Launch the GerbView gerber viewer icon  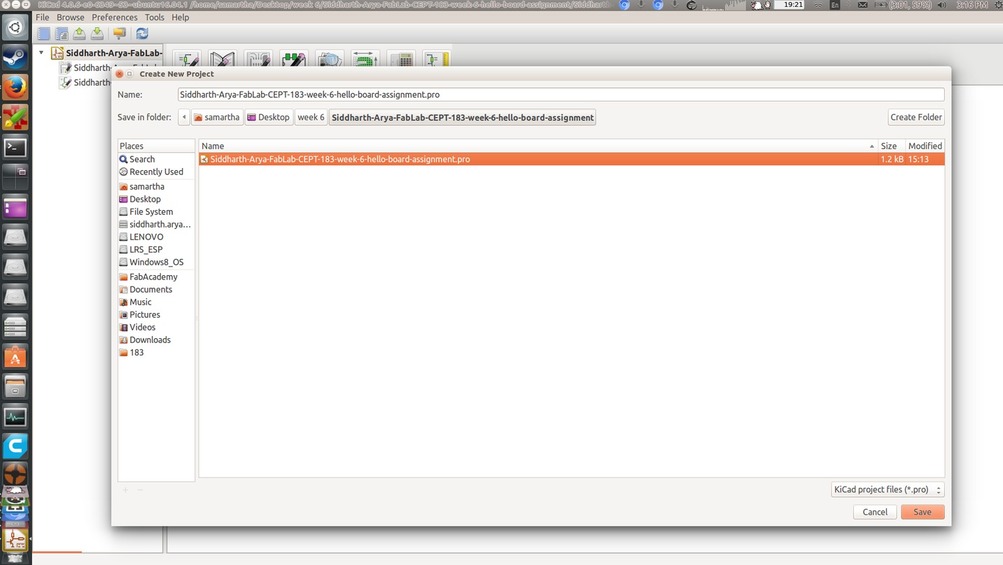330,60
